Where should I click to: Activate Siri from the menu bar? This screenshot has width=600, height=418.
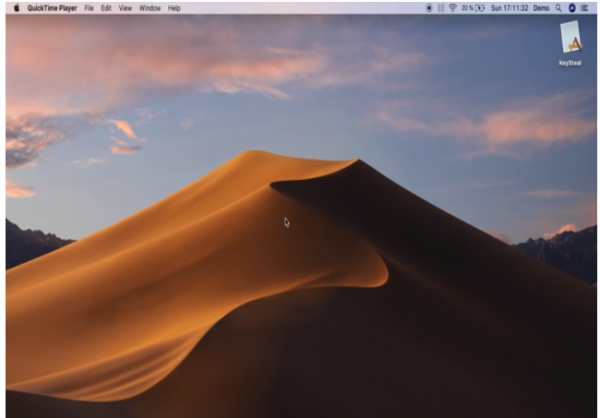point(572,8)
